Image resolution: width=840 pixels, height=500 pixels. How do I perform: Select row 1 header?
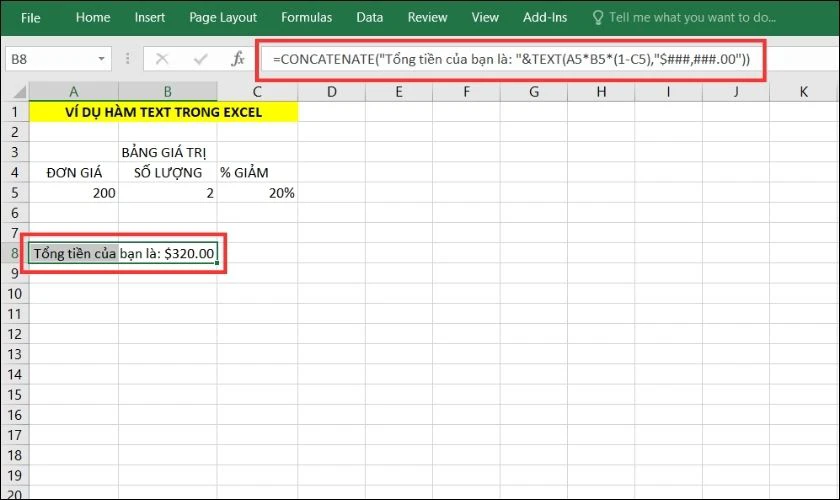[x=14, y=112]
